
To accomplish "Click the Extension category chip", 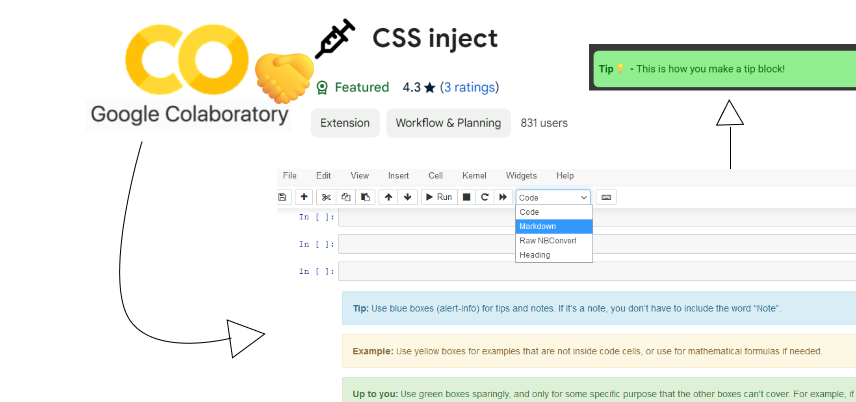I will (345, 123).
